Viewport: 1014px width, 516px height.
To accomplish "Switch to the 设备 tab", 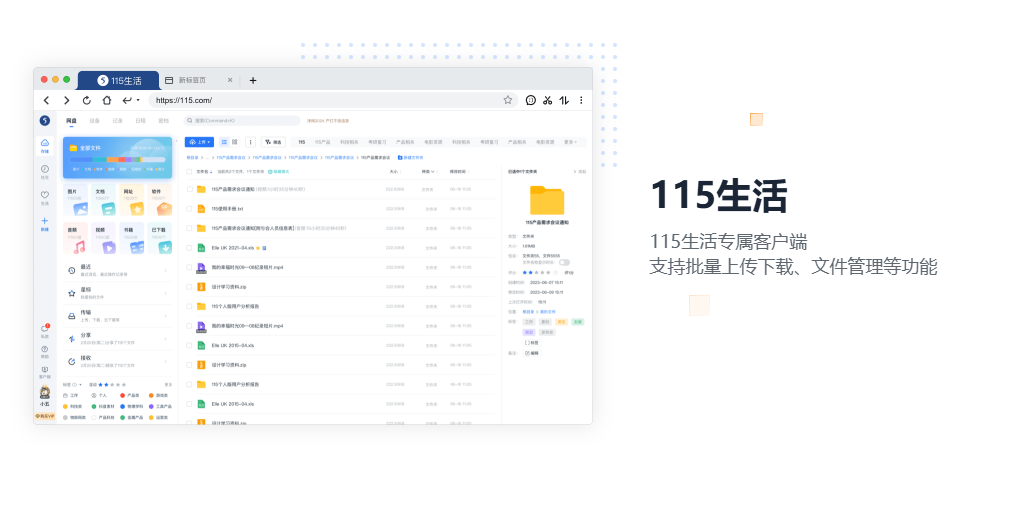I will tap(94, 121).
